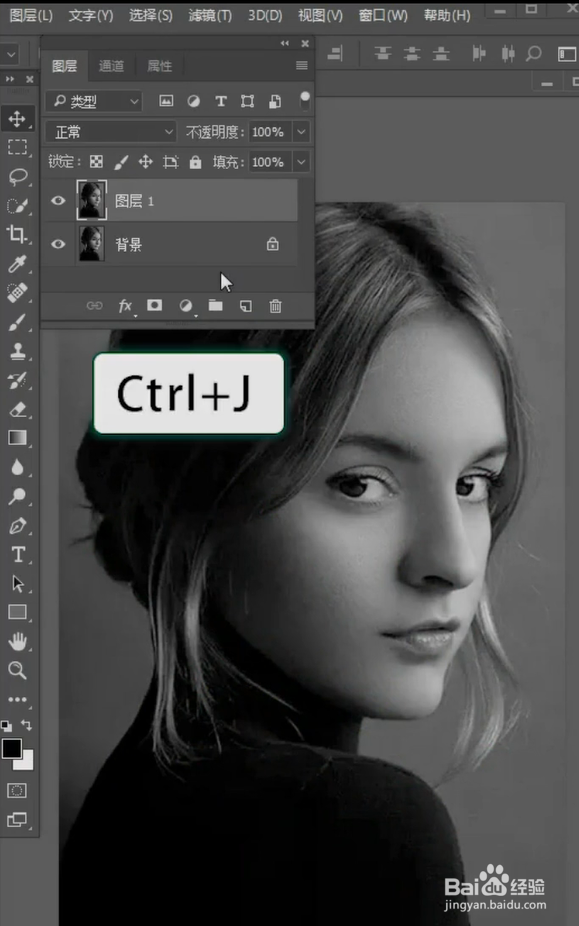This screenshot has width=579, height=926.
Task: Select the Spot Healing Brush tool
Action: click(x=17, y=293)
